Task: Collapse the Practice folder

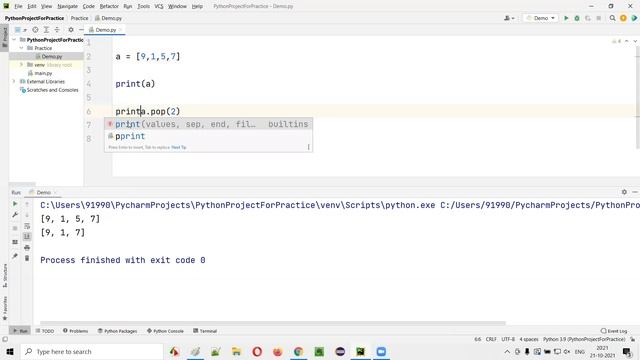Action: tap(22, 48)
